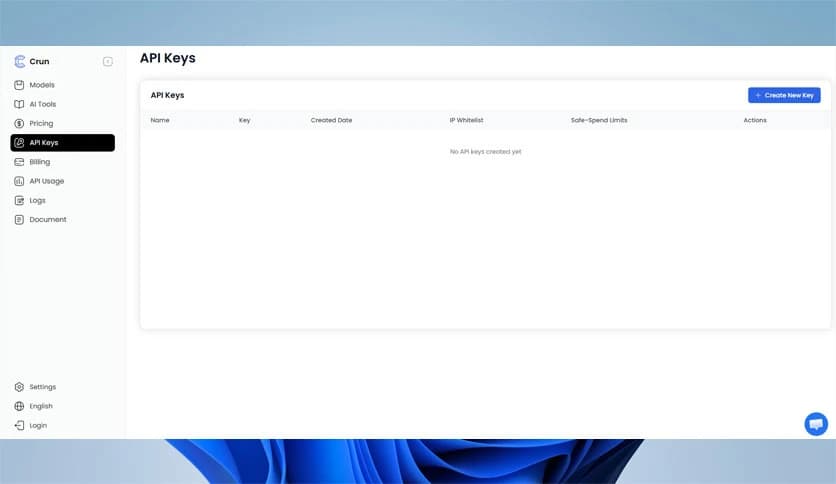Click the API Keys sidebar icon
The width and height of the screenshot is (836, 484).
point(19,142)
